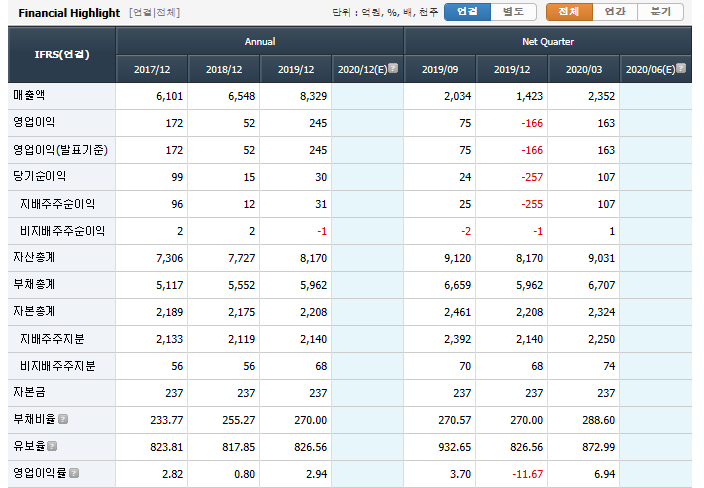Viewport: 704px width, 488px height.
Task: Click the red -257 net income value
Action: point(532,177)
